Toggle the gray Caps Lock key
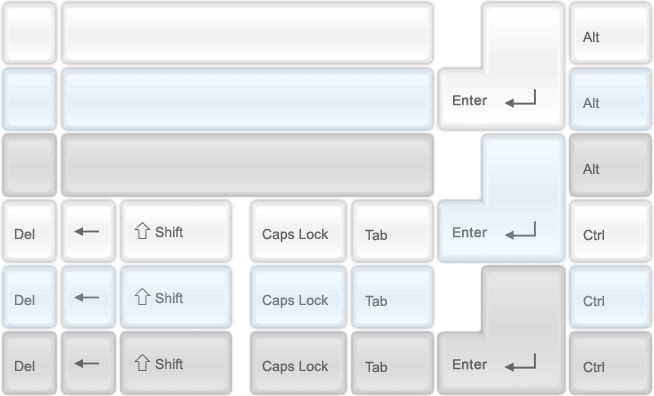The height and width of the screenshot is (396, 654). [x=298, y=363]
